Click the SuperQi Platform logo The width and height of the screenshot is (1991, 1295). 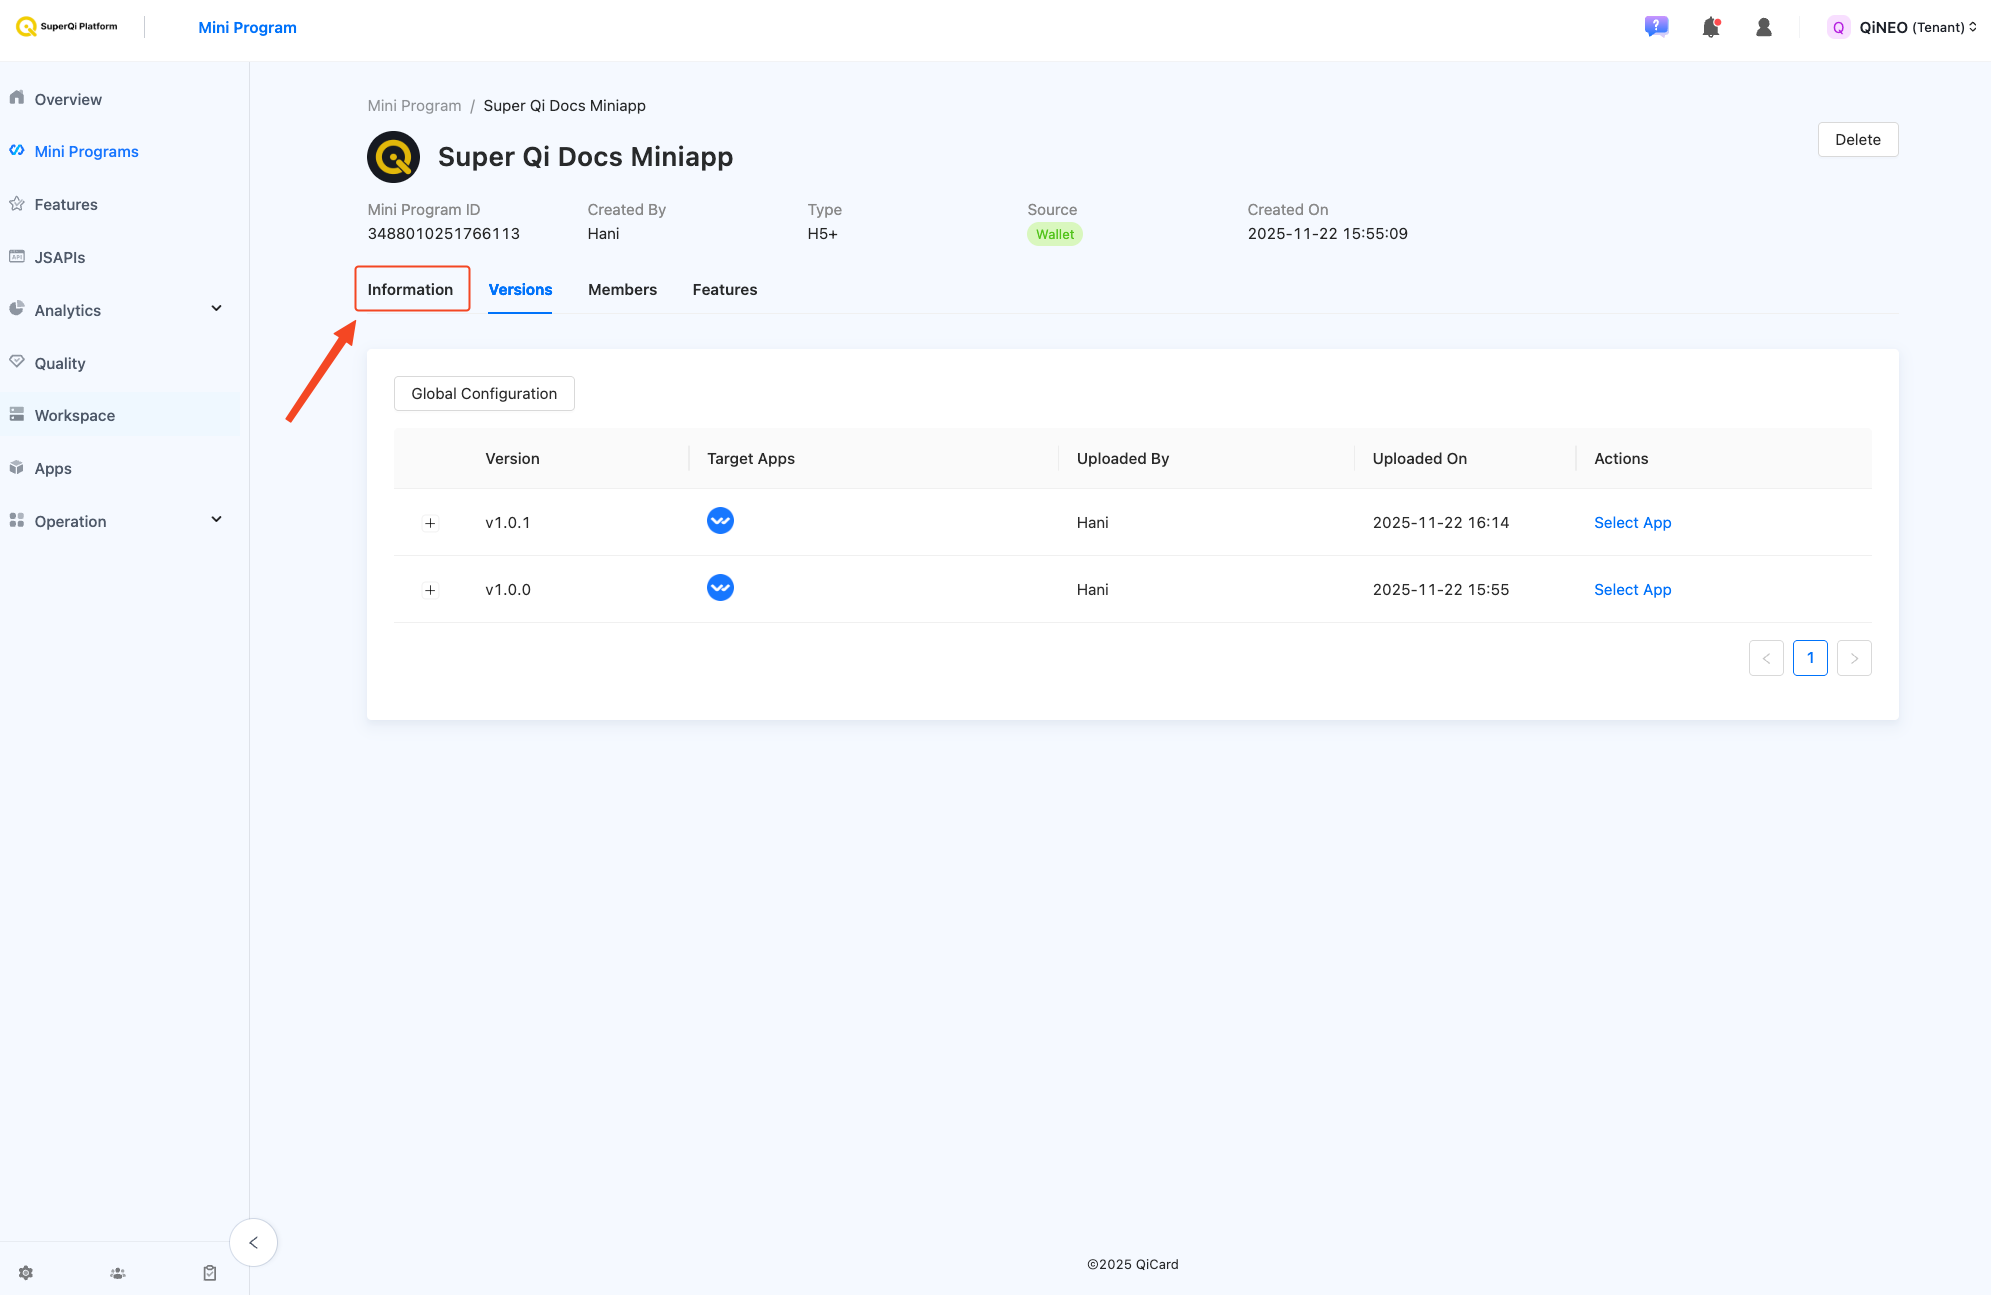coord(67,27)
